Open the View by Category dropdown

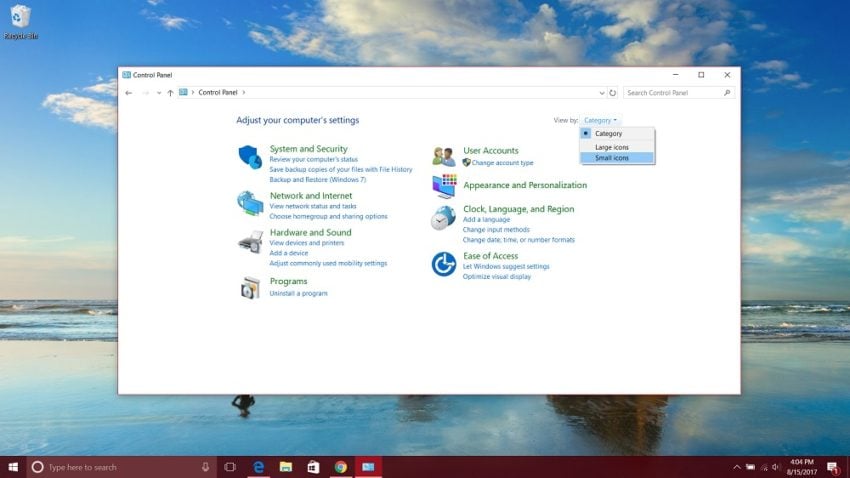click(600, 120)
